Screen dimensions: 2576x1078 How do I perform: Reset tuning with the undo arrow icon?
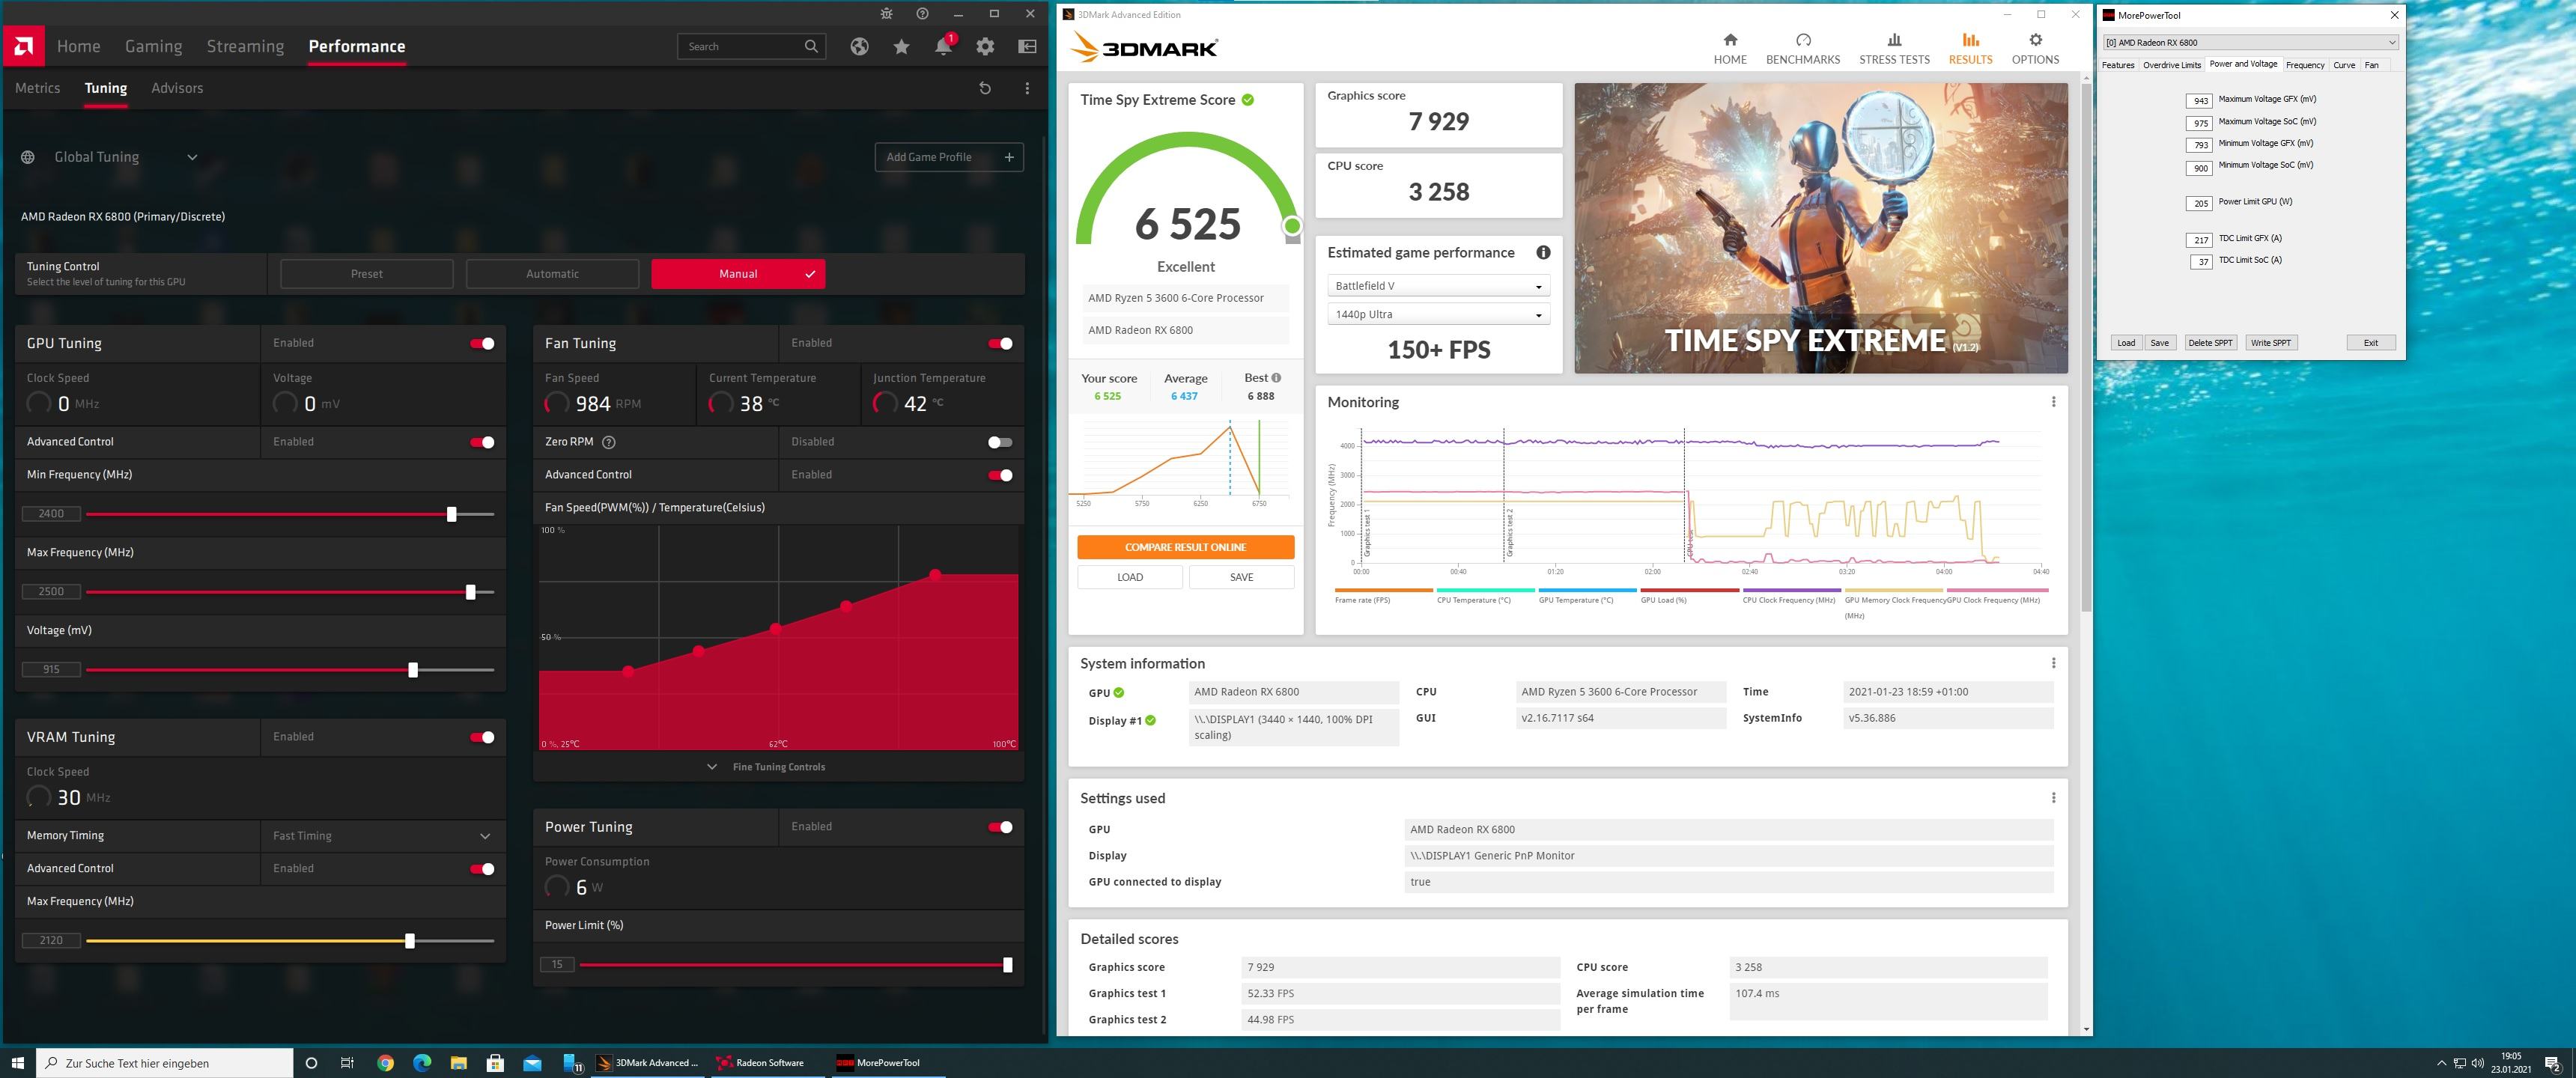985,88
